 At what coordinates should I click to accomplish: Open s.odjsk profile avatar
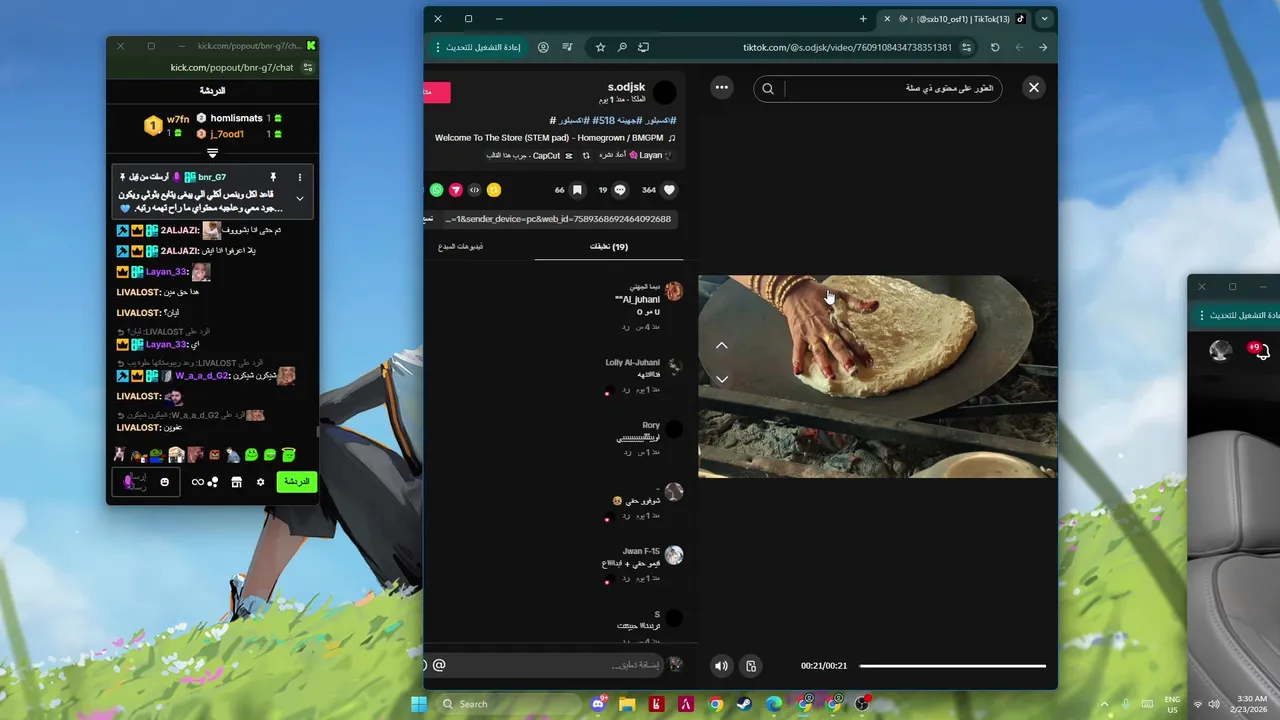pos(664,93)
